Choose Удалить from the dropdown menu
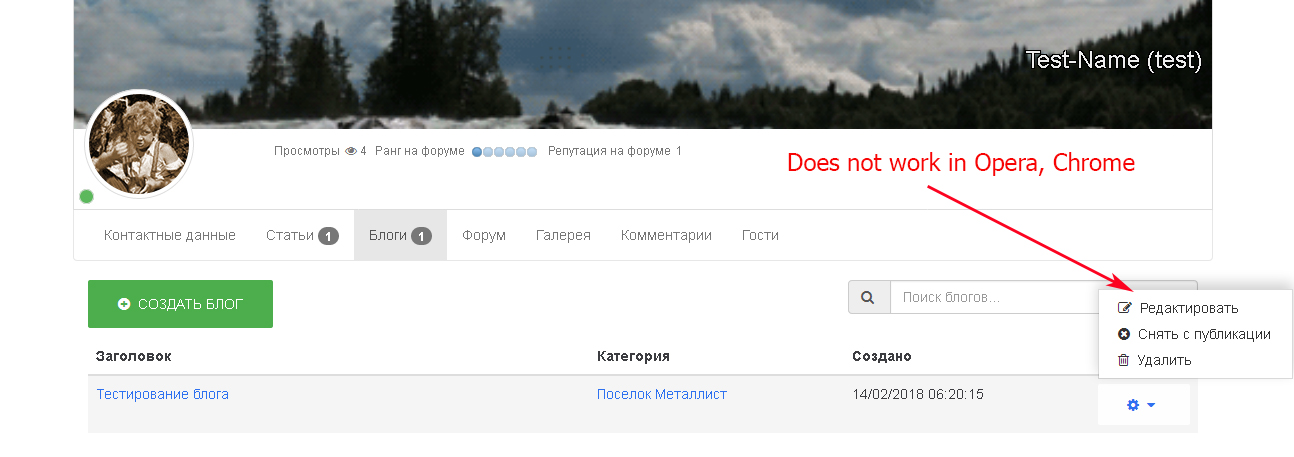Image resolution: width=1294 pixels, height=457 pixels. (x=1195, y=360)
